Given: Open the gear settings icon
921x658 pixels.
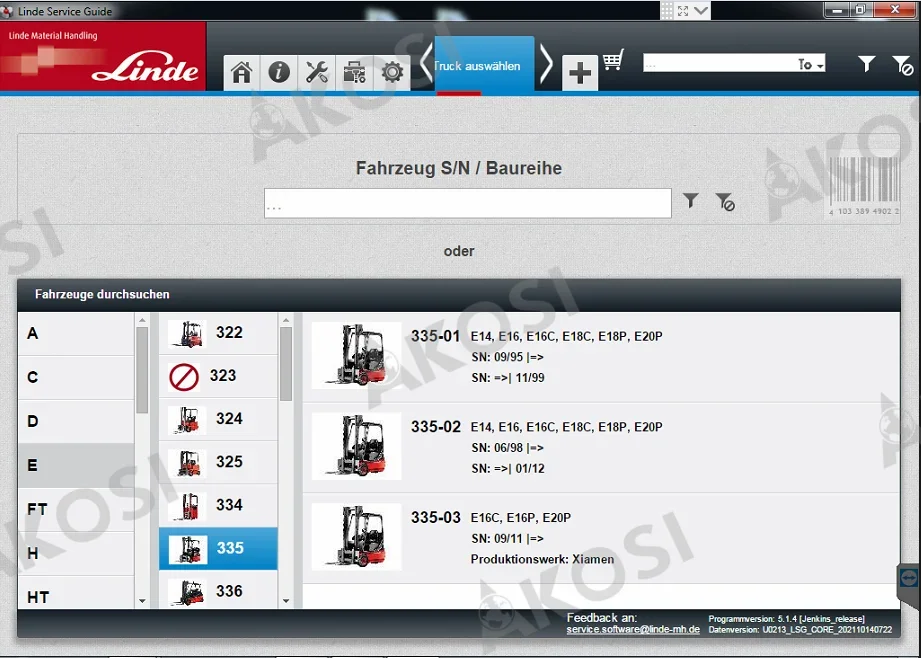Looking at the screenshot, I should pos(392,73).
